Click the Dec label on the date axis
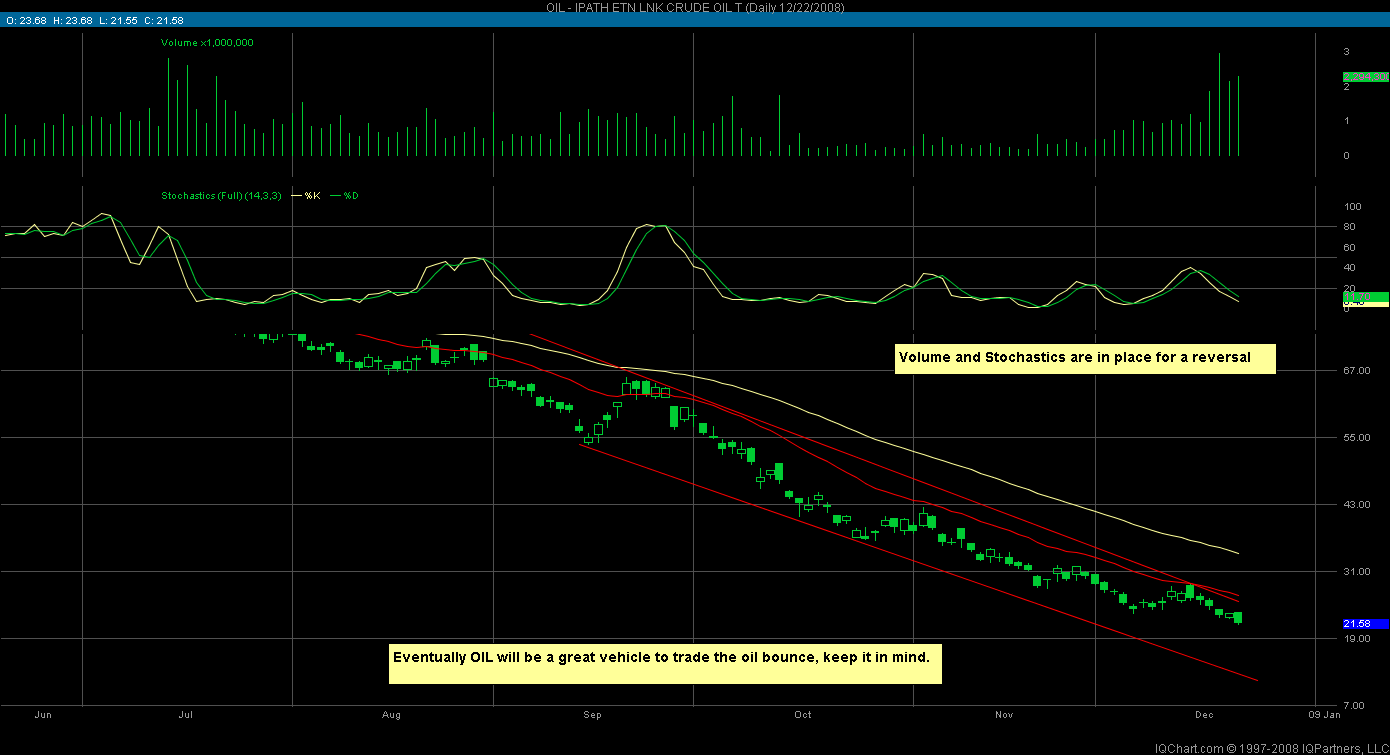The height and width of the screenshot is (755, 1390). [x=1204, y=715]
